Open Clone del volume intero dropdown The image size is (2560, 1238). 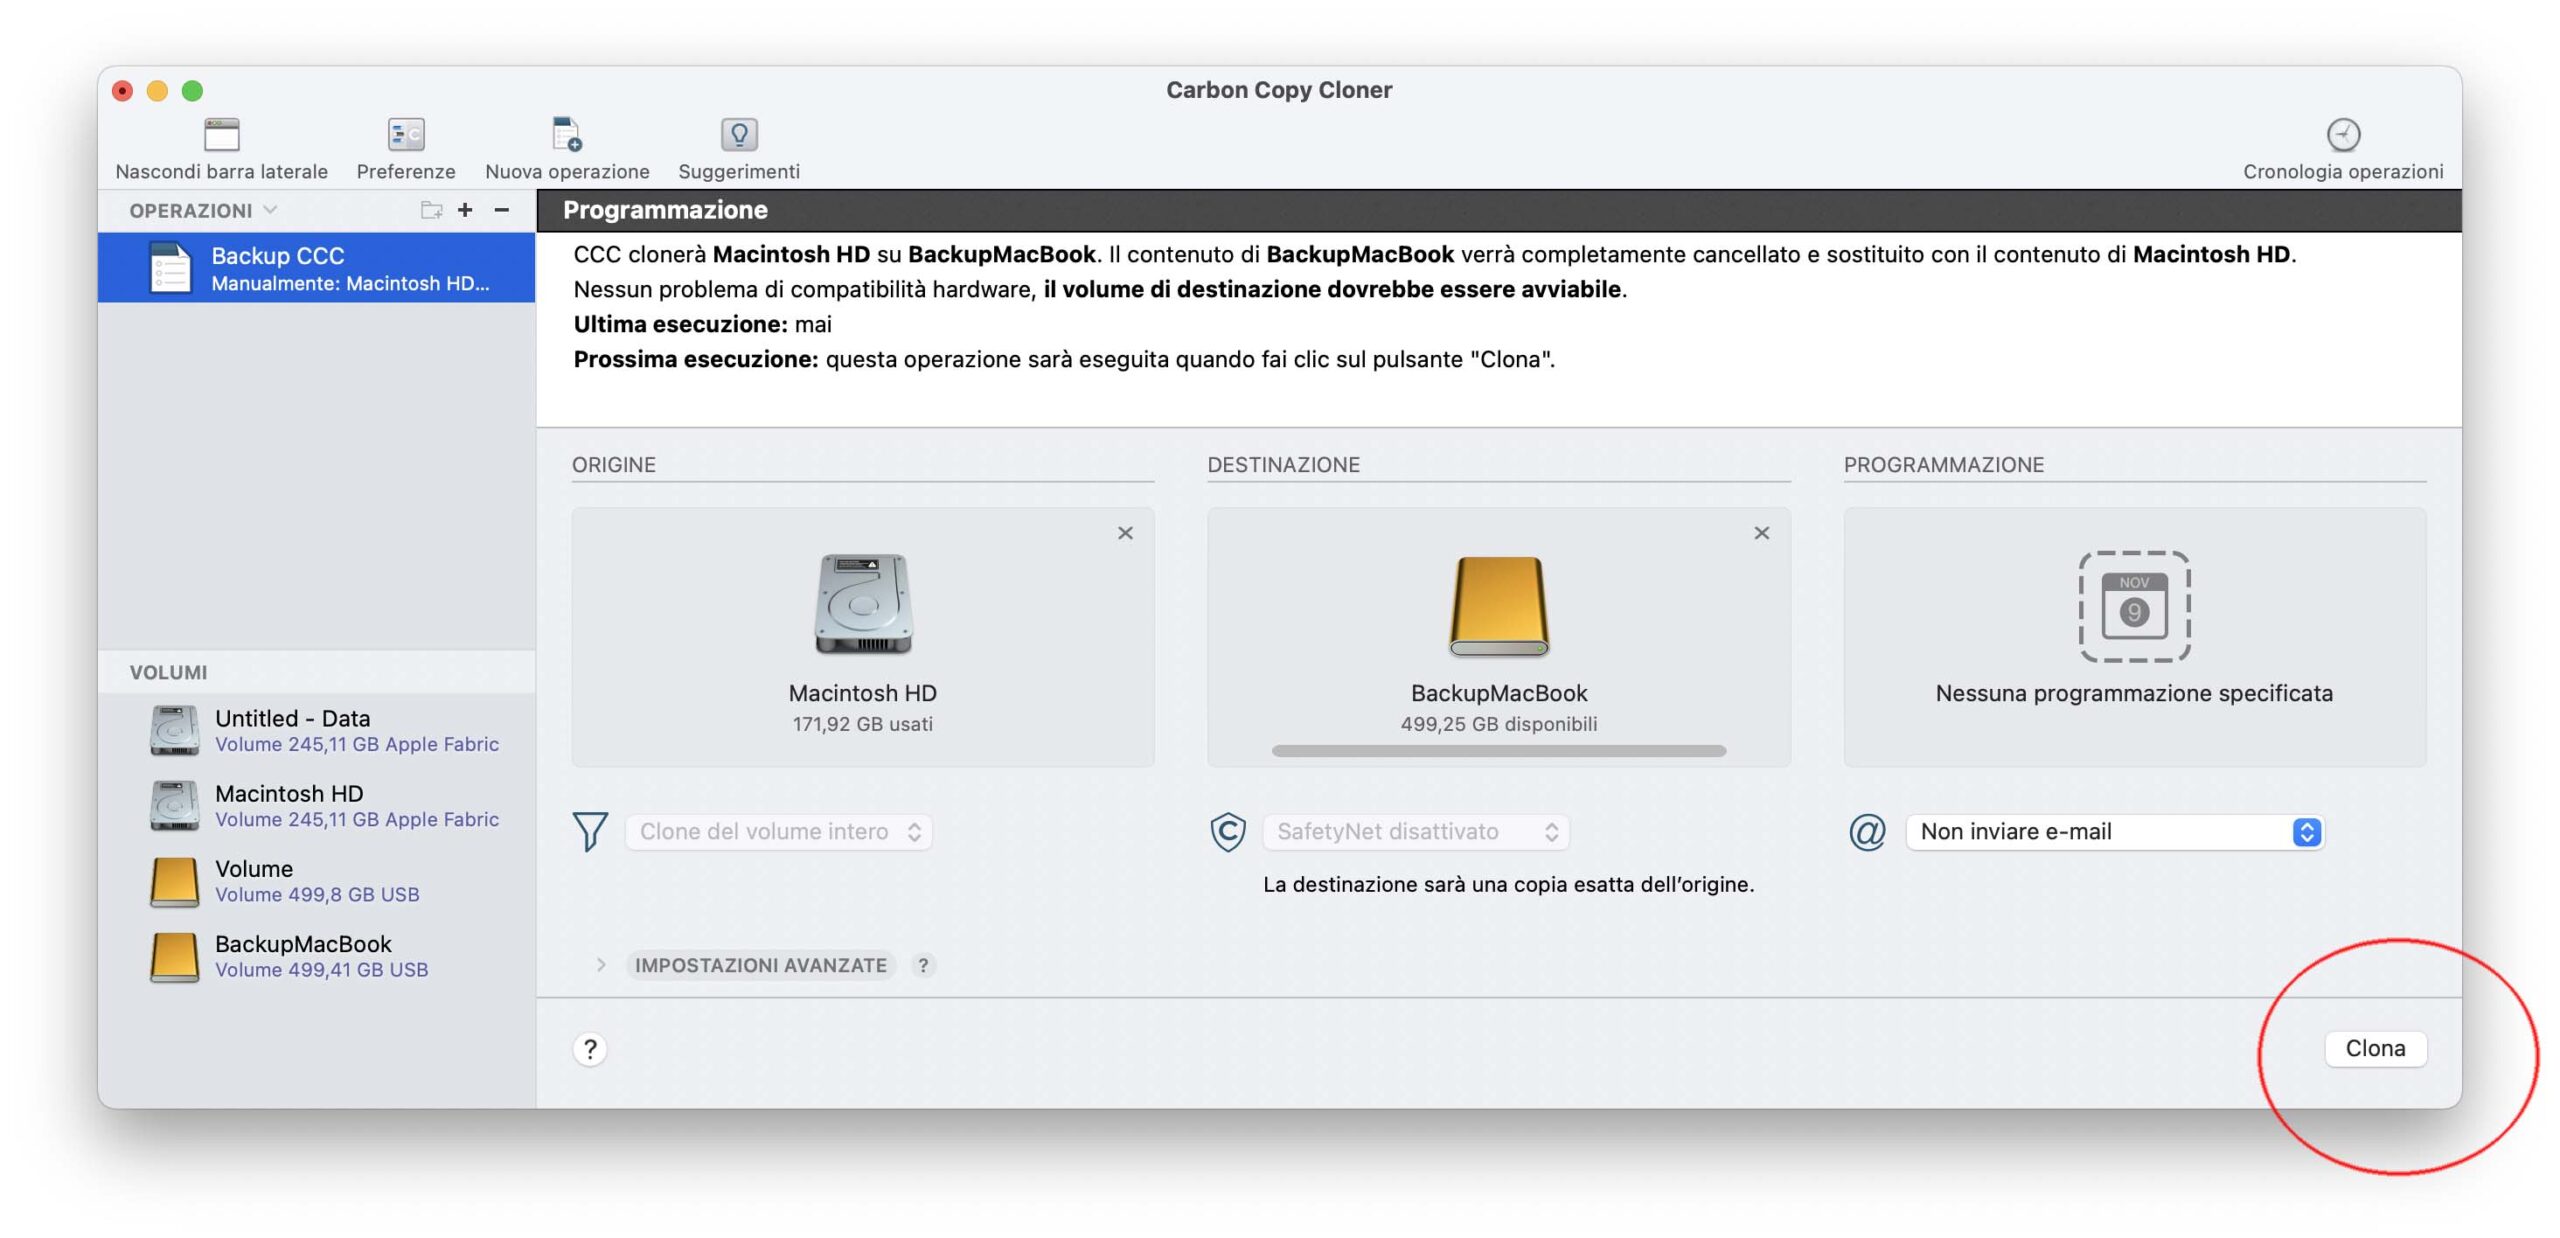(778, 831)
